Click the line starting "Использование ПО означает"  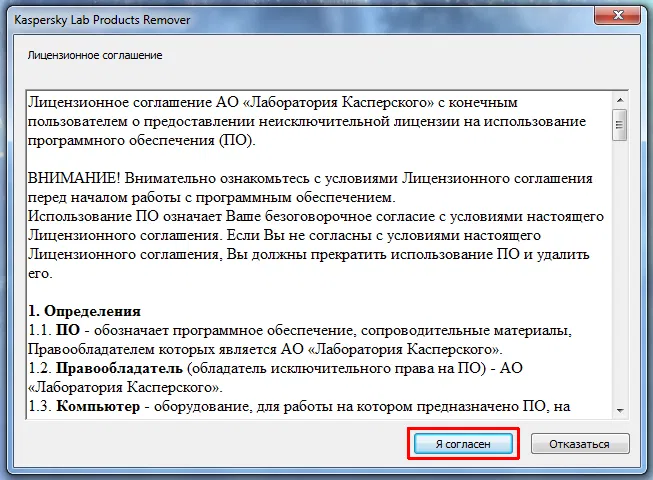(316, 216)
